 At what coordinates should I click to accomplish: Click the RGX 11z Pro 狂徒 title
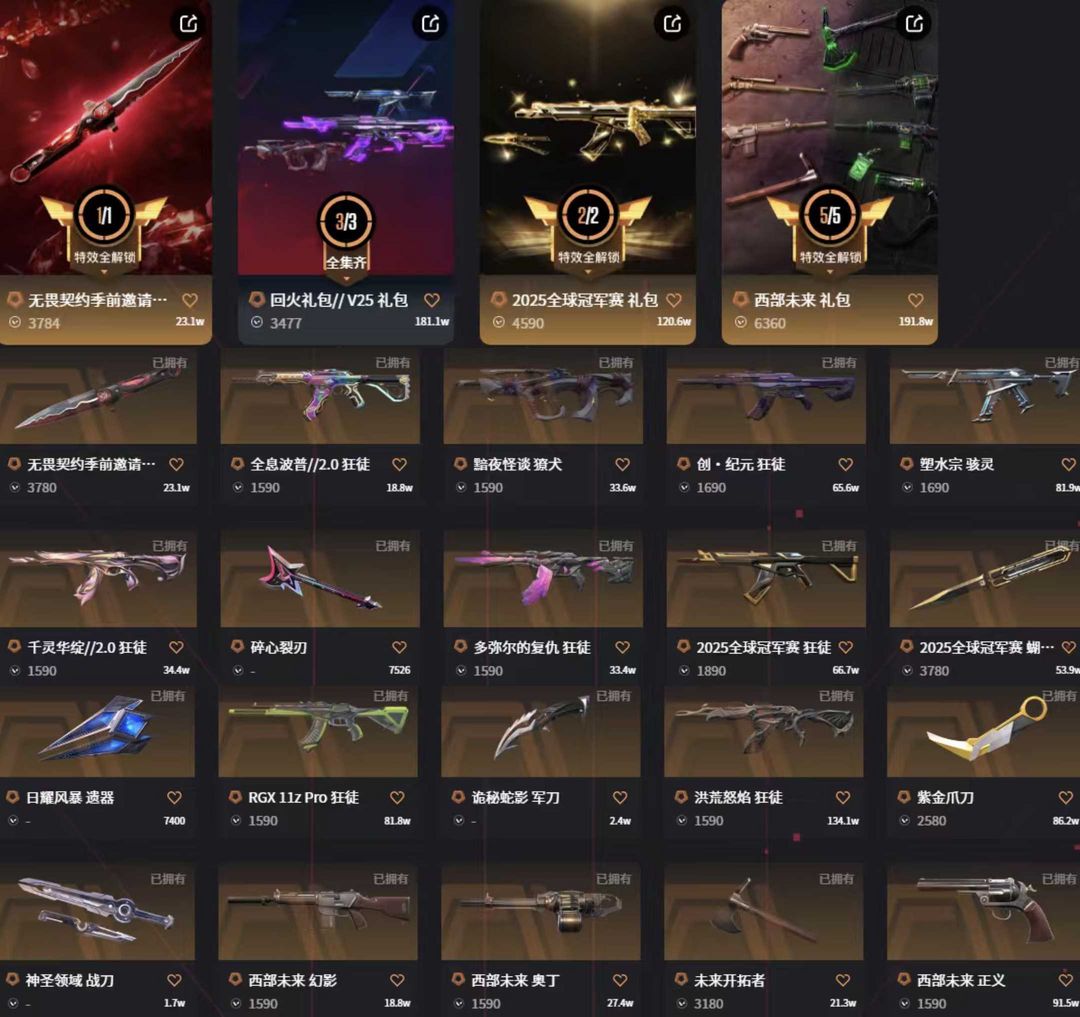tap(303, 797)
